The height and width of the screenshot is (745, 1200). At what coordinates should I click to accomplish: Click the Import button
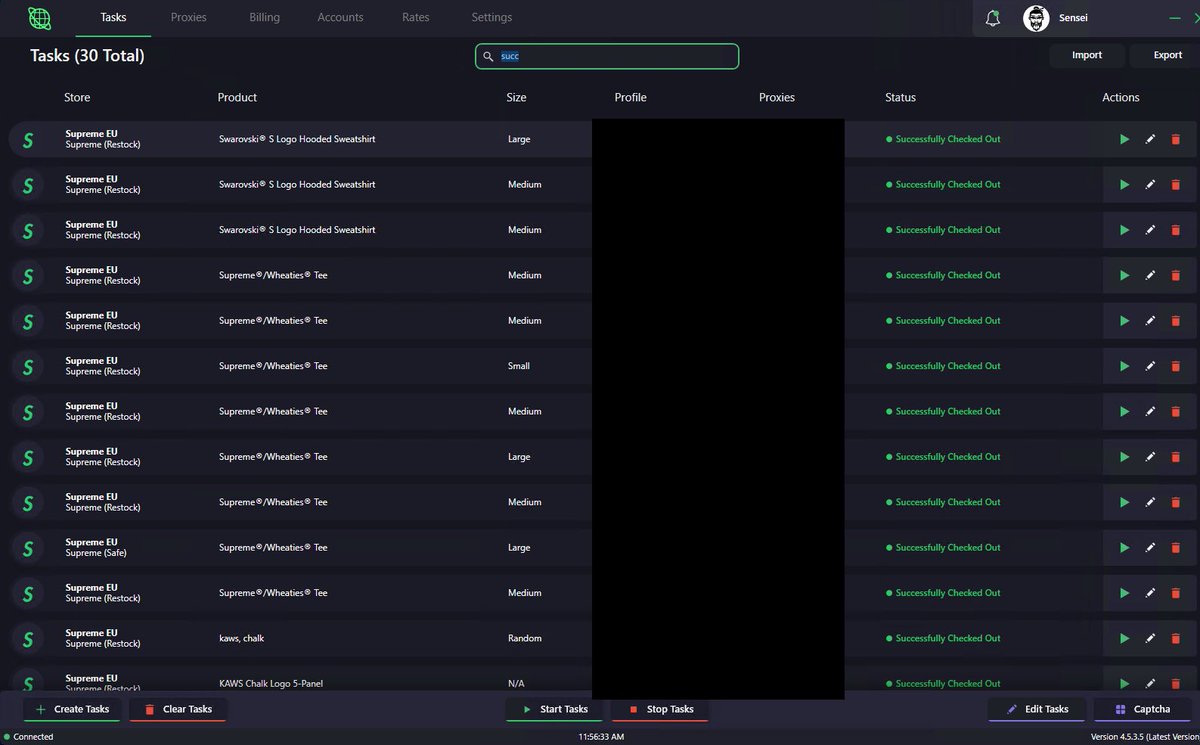(1087, 56)
